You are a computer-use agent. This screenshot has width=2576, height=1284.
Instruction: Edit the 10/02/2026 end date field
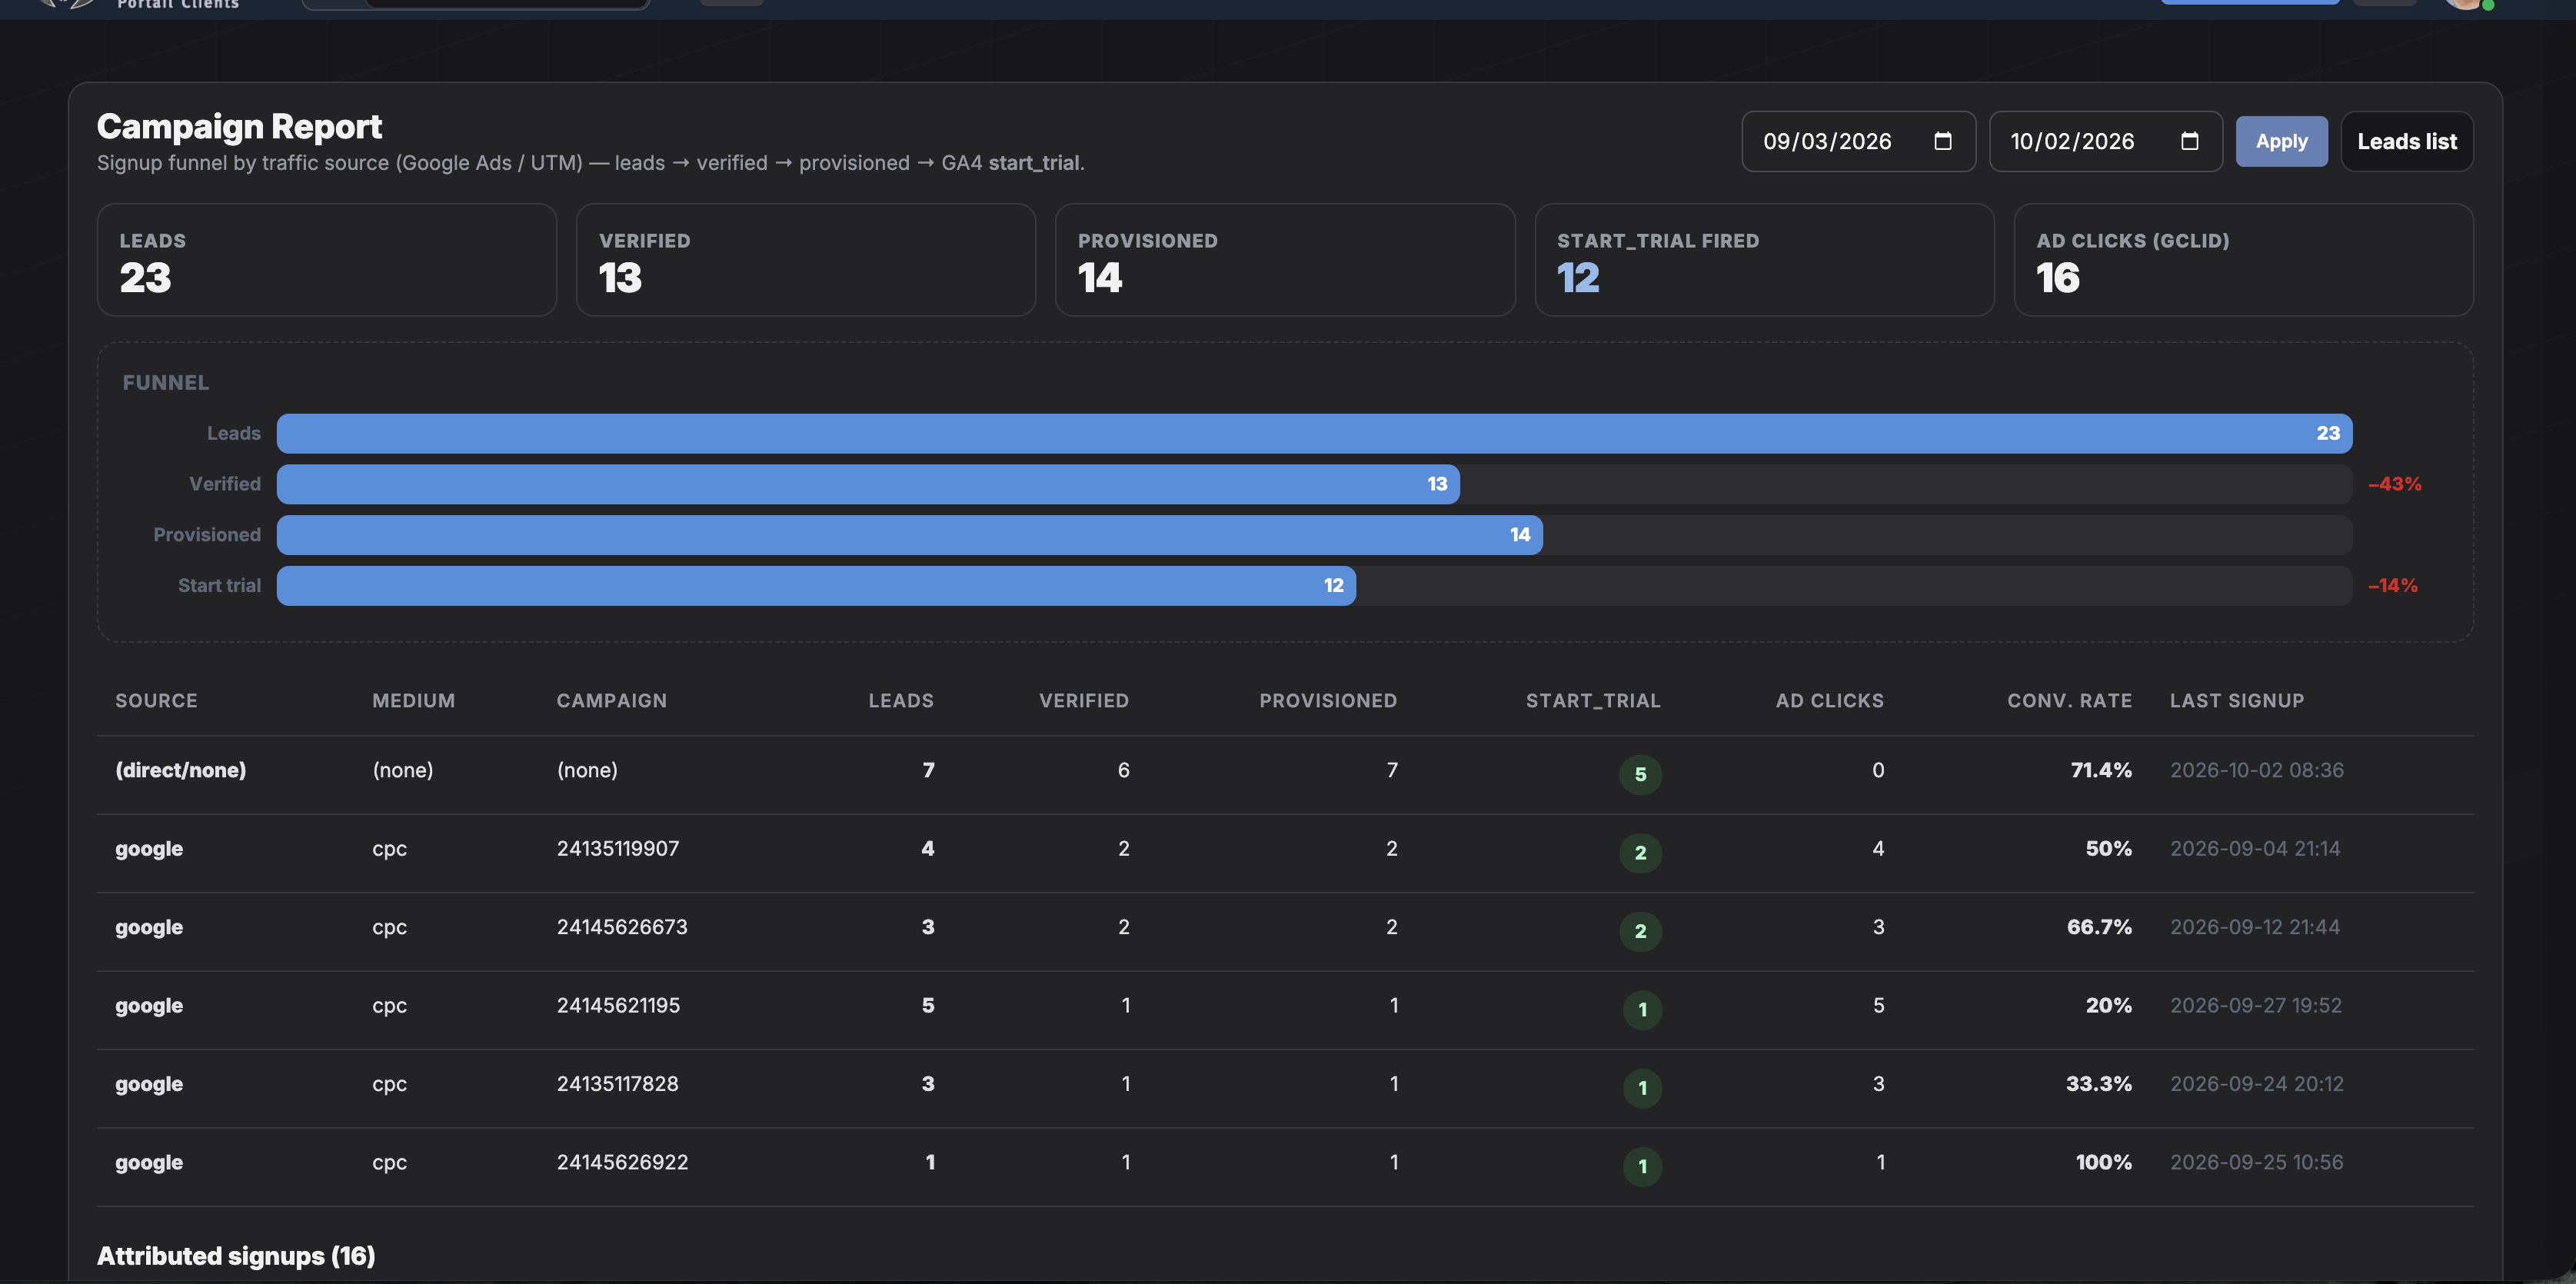pyautogui.click(x=2105, y=141)
